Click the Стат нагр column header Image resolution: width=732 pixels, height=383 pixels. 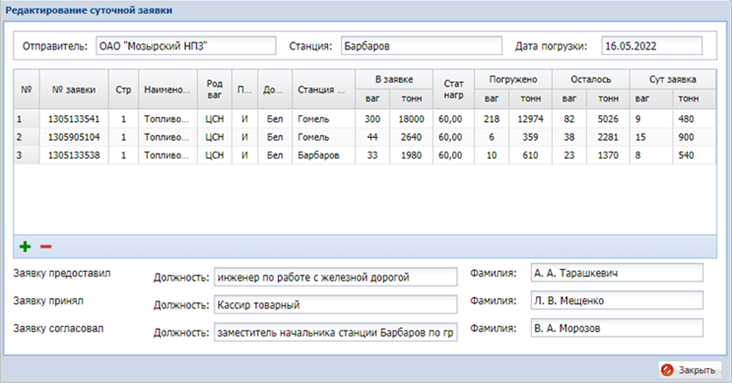coord(453,90)
